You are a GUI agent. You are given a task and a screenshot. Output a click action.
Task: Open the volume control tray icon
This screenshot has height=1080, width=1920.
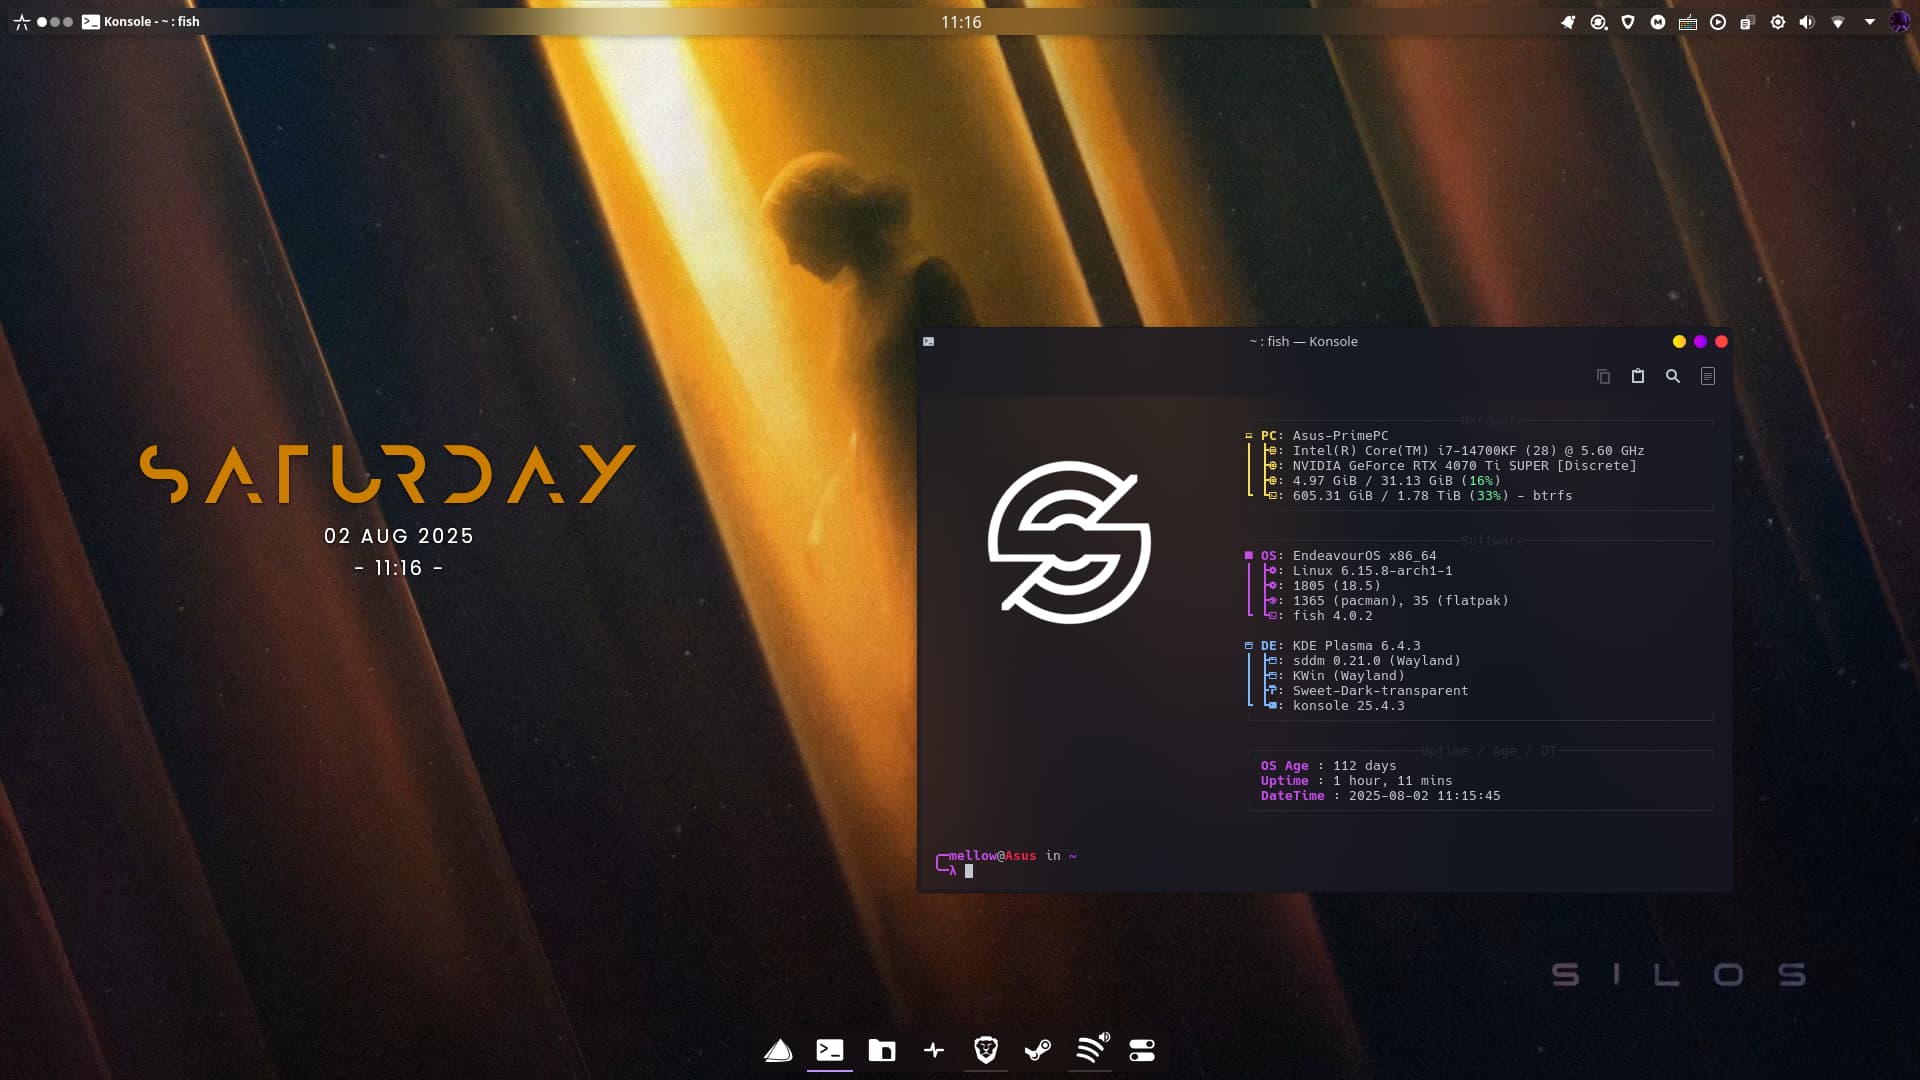point(1807,22)
